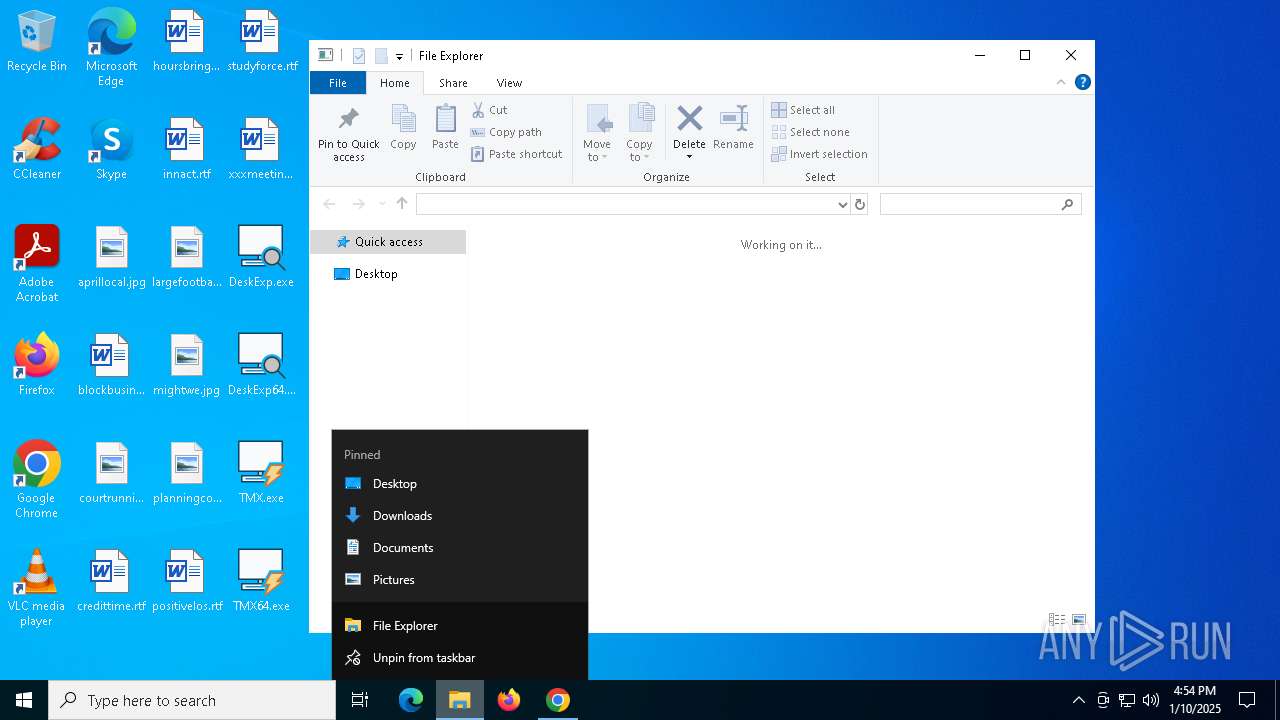Open pinned Documents in jump list
Image resolution: width=1280 pixels, height=720 pixels.
pyautogui.click(x=460, y=548)
